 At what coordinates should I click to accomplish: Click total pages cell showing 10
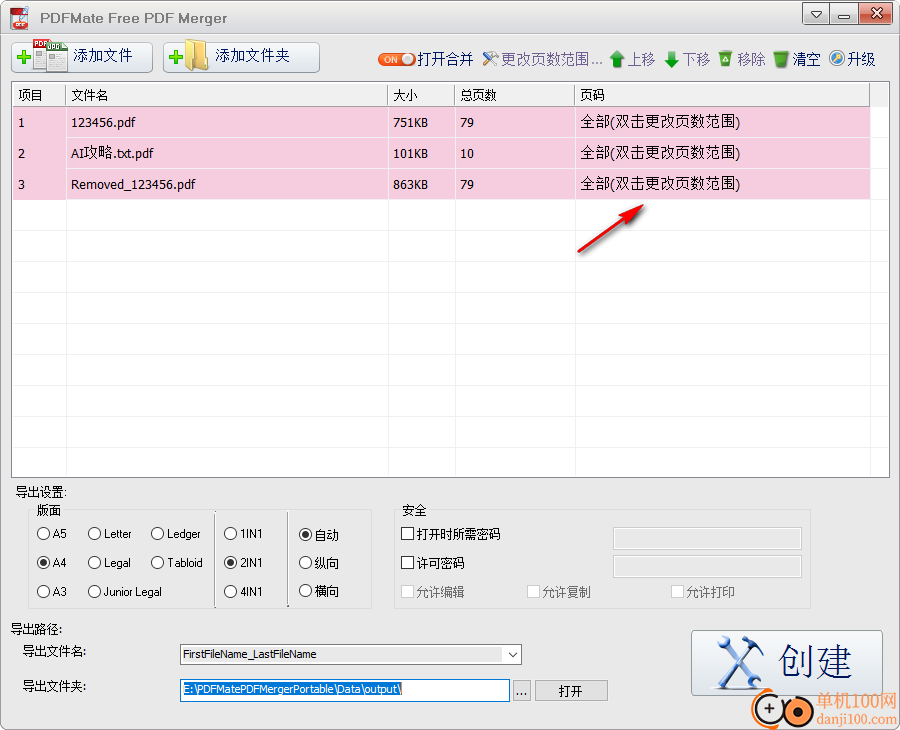pos(515,153)
